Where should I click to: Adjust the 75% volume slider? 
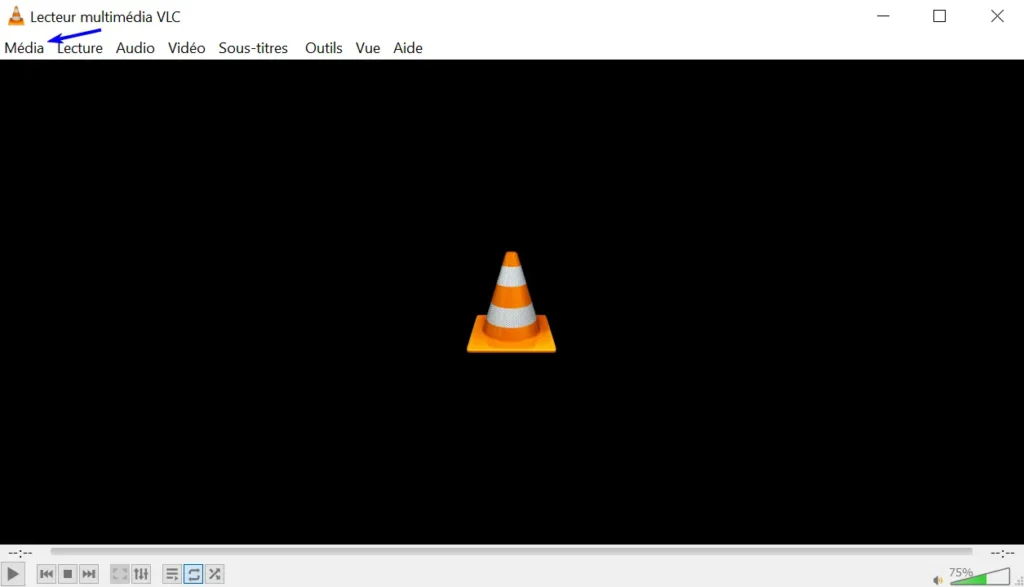pos(985,578)
